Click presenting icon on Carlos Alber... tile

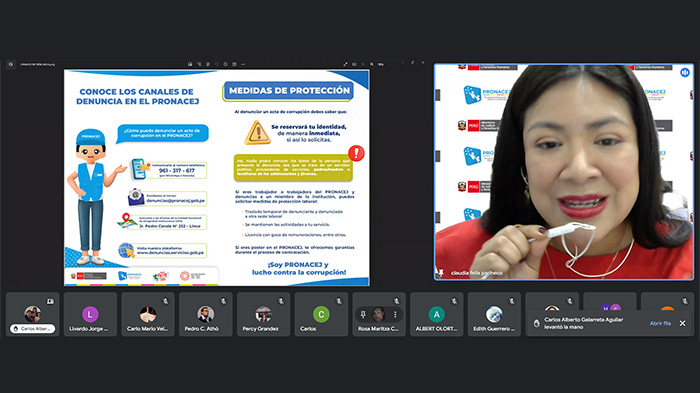click(x=50, y=301)
